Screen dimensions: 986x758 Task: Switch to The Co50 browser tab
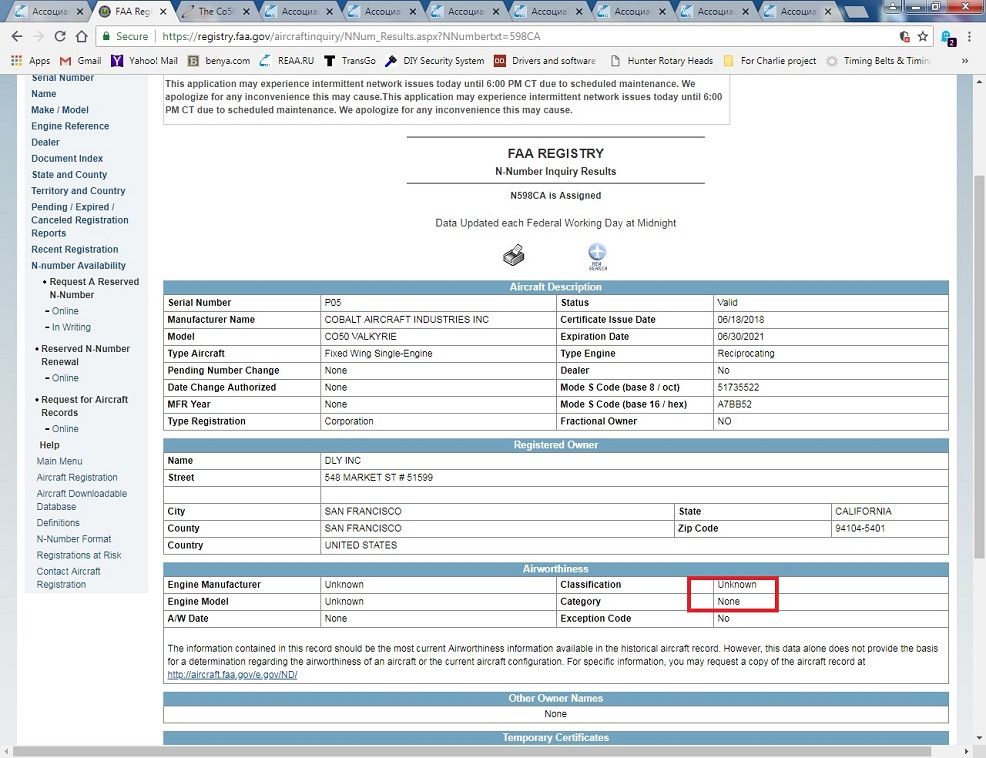214,12
